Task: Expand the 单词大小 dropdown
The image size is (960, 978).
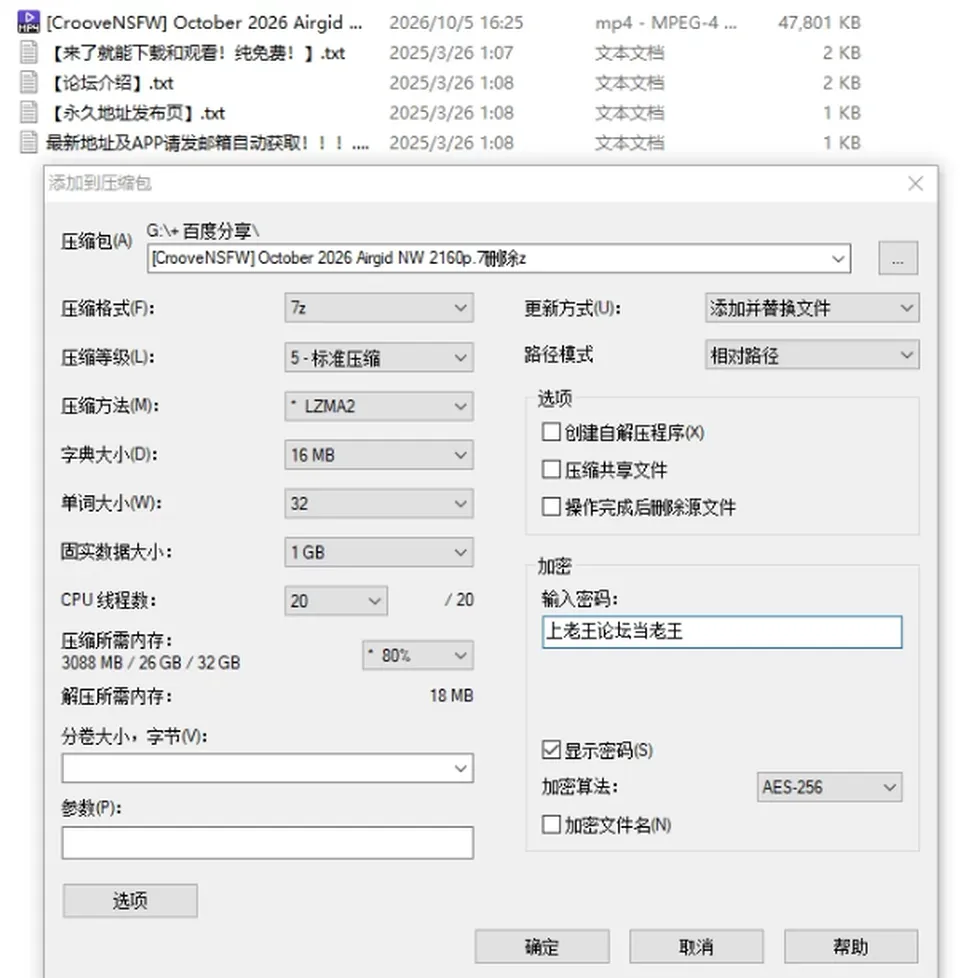Action: pyautogui.click(x=379, y=503)
